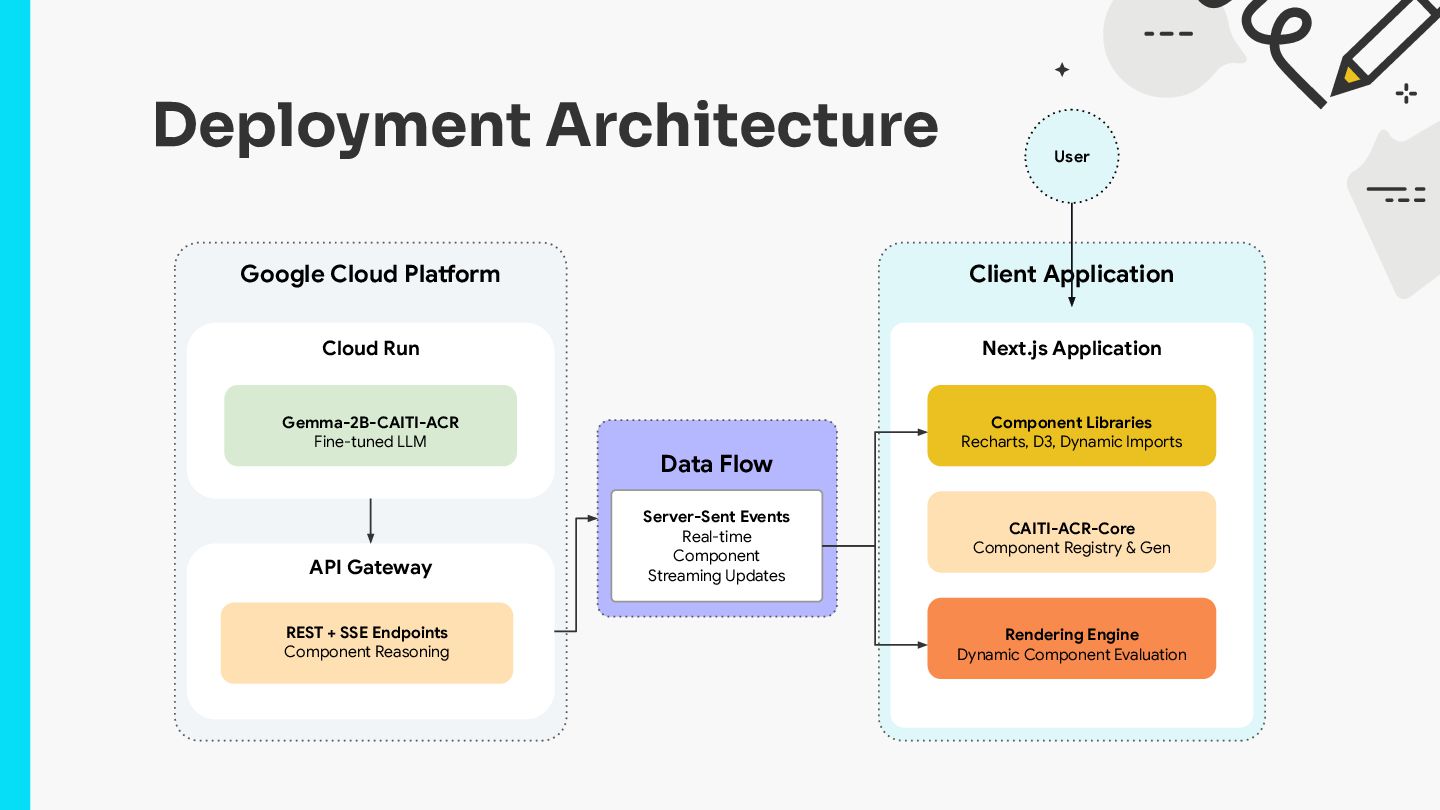Select Component Registry & Gen text
This screenshot has width=1440, height=810.
pos(1071,548)
